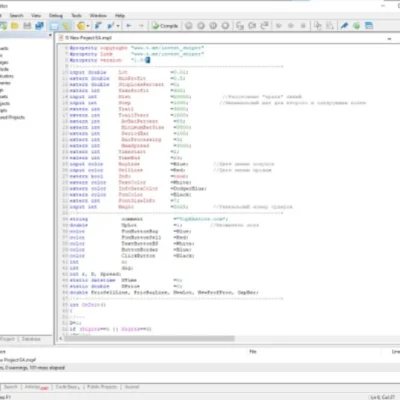This screenshot has width=400, height=400.
Task: Click the first round debug start icon
Action: (x=189, y=26)
